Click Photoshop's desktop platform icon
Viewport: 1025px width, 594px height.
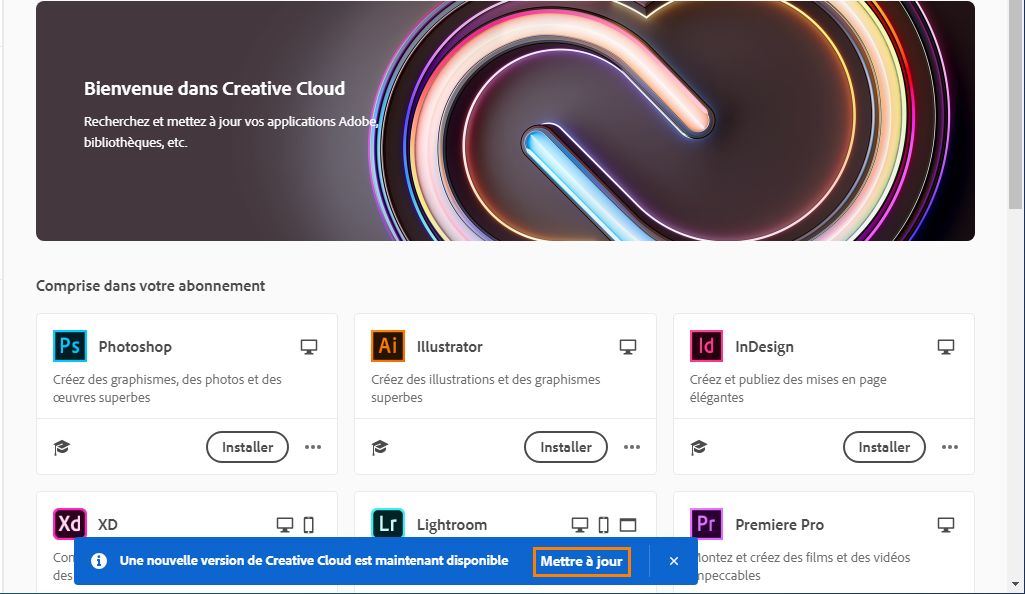click(x=309, y=347)
